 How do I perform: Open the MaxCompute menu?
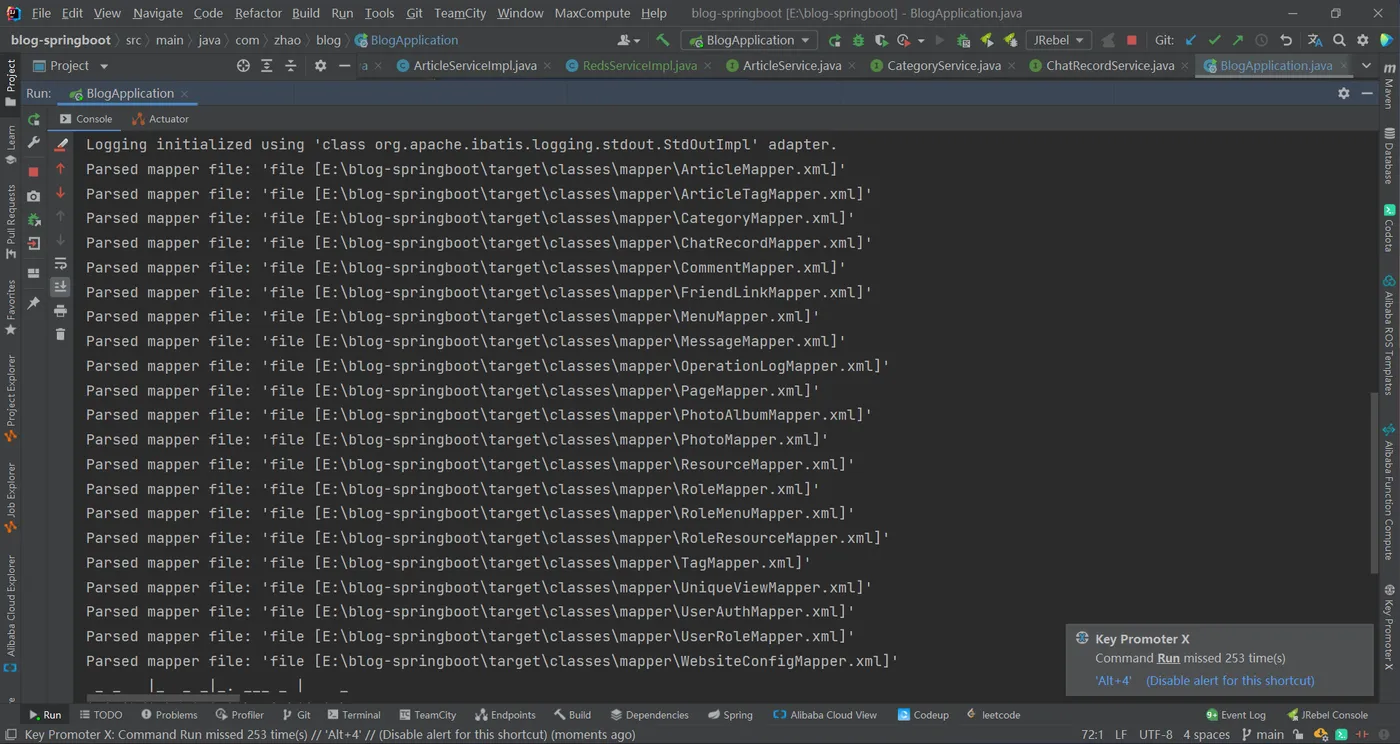click(592, 13)
